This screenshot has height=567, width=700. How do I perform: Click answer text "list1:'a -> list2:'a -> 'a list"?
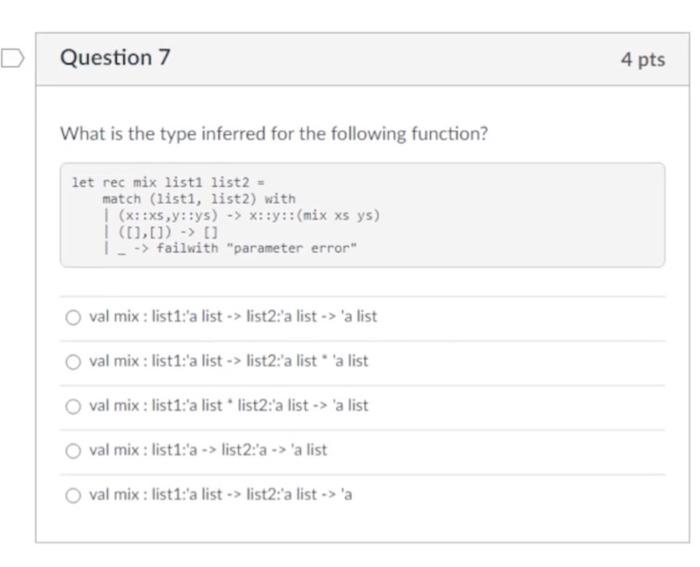(x=208, y=450)
